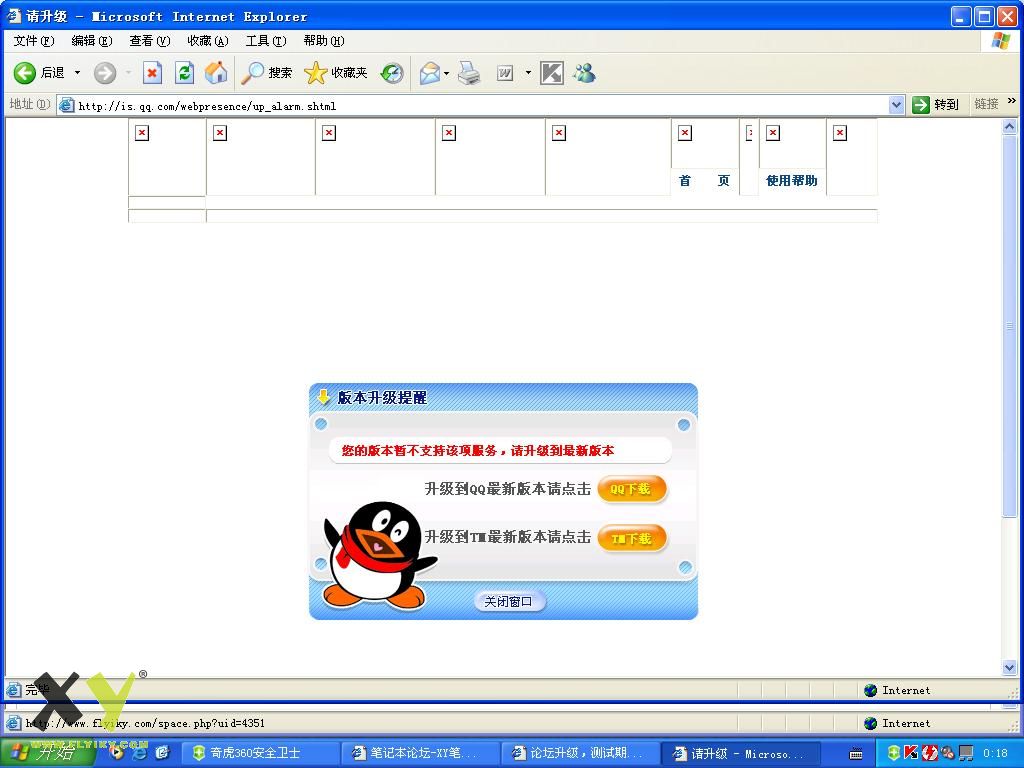
Task: Click the Edit with Word icon
Action: pos(505,72)
